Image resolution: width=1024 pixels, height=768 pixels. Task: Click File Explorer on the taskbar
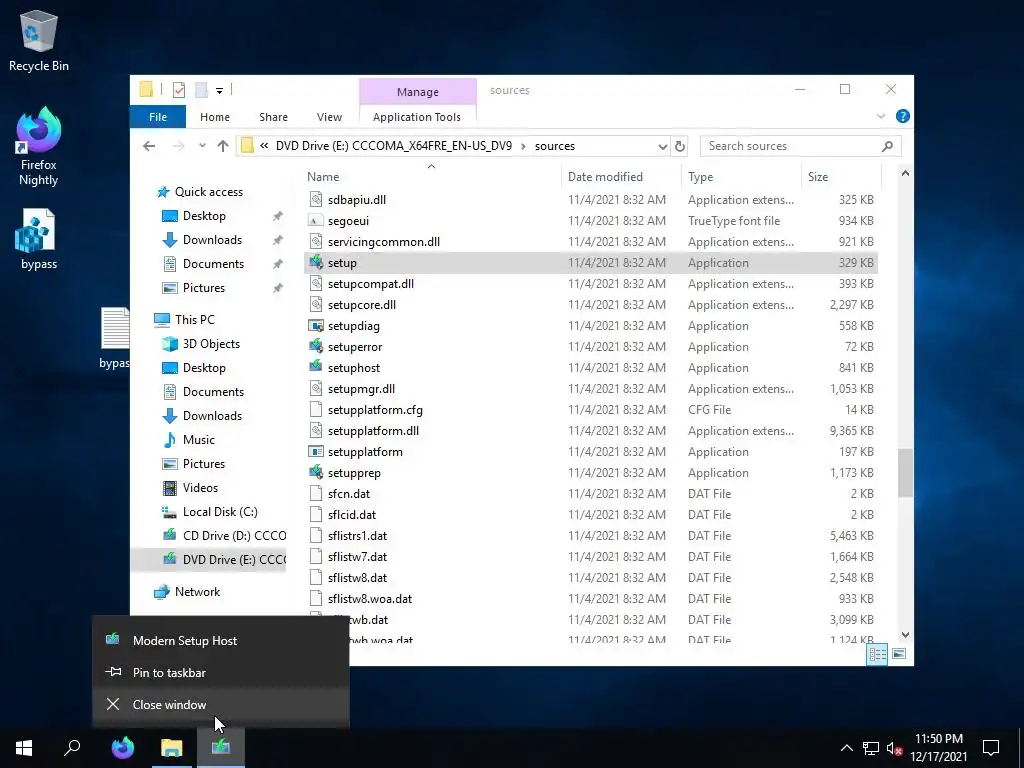172,748
